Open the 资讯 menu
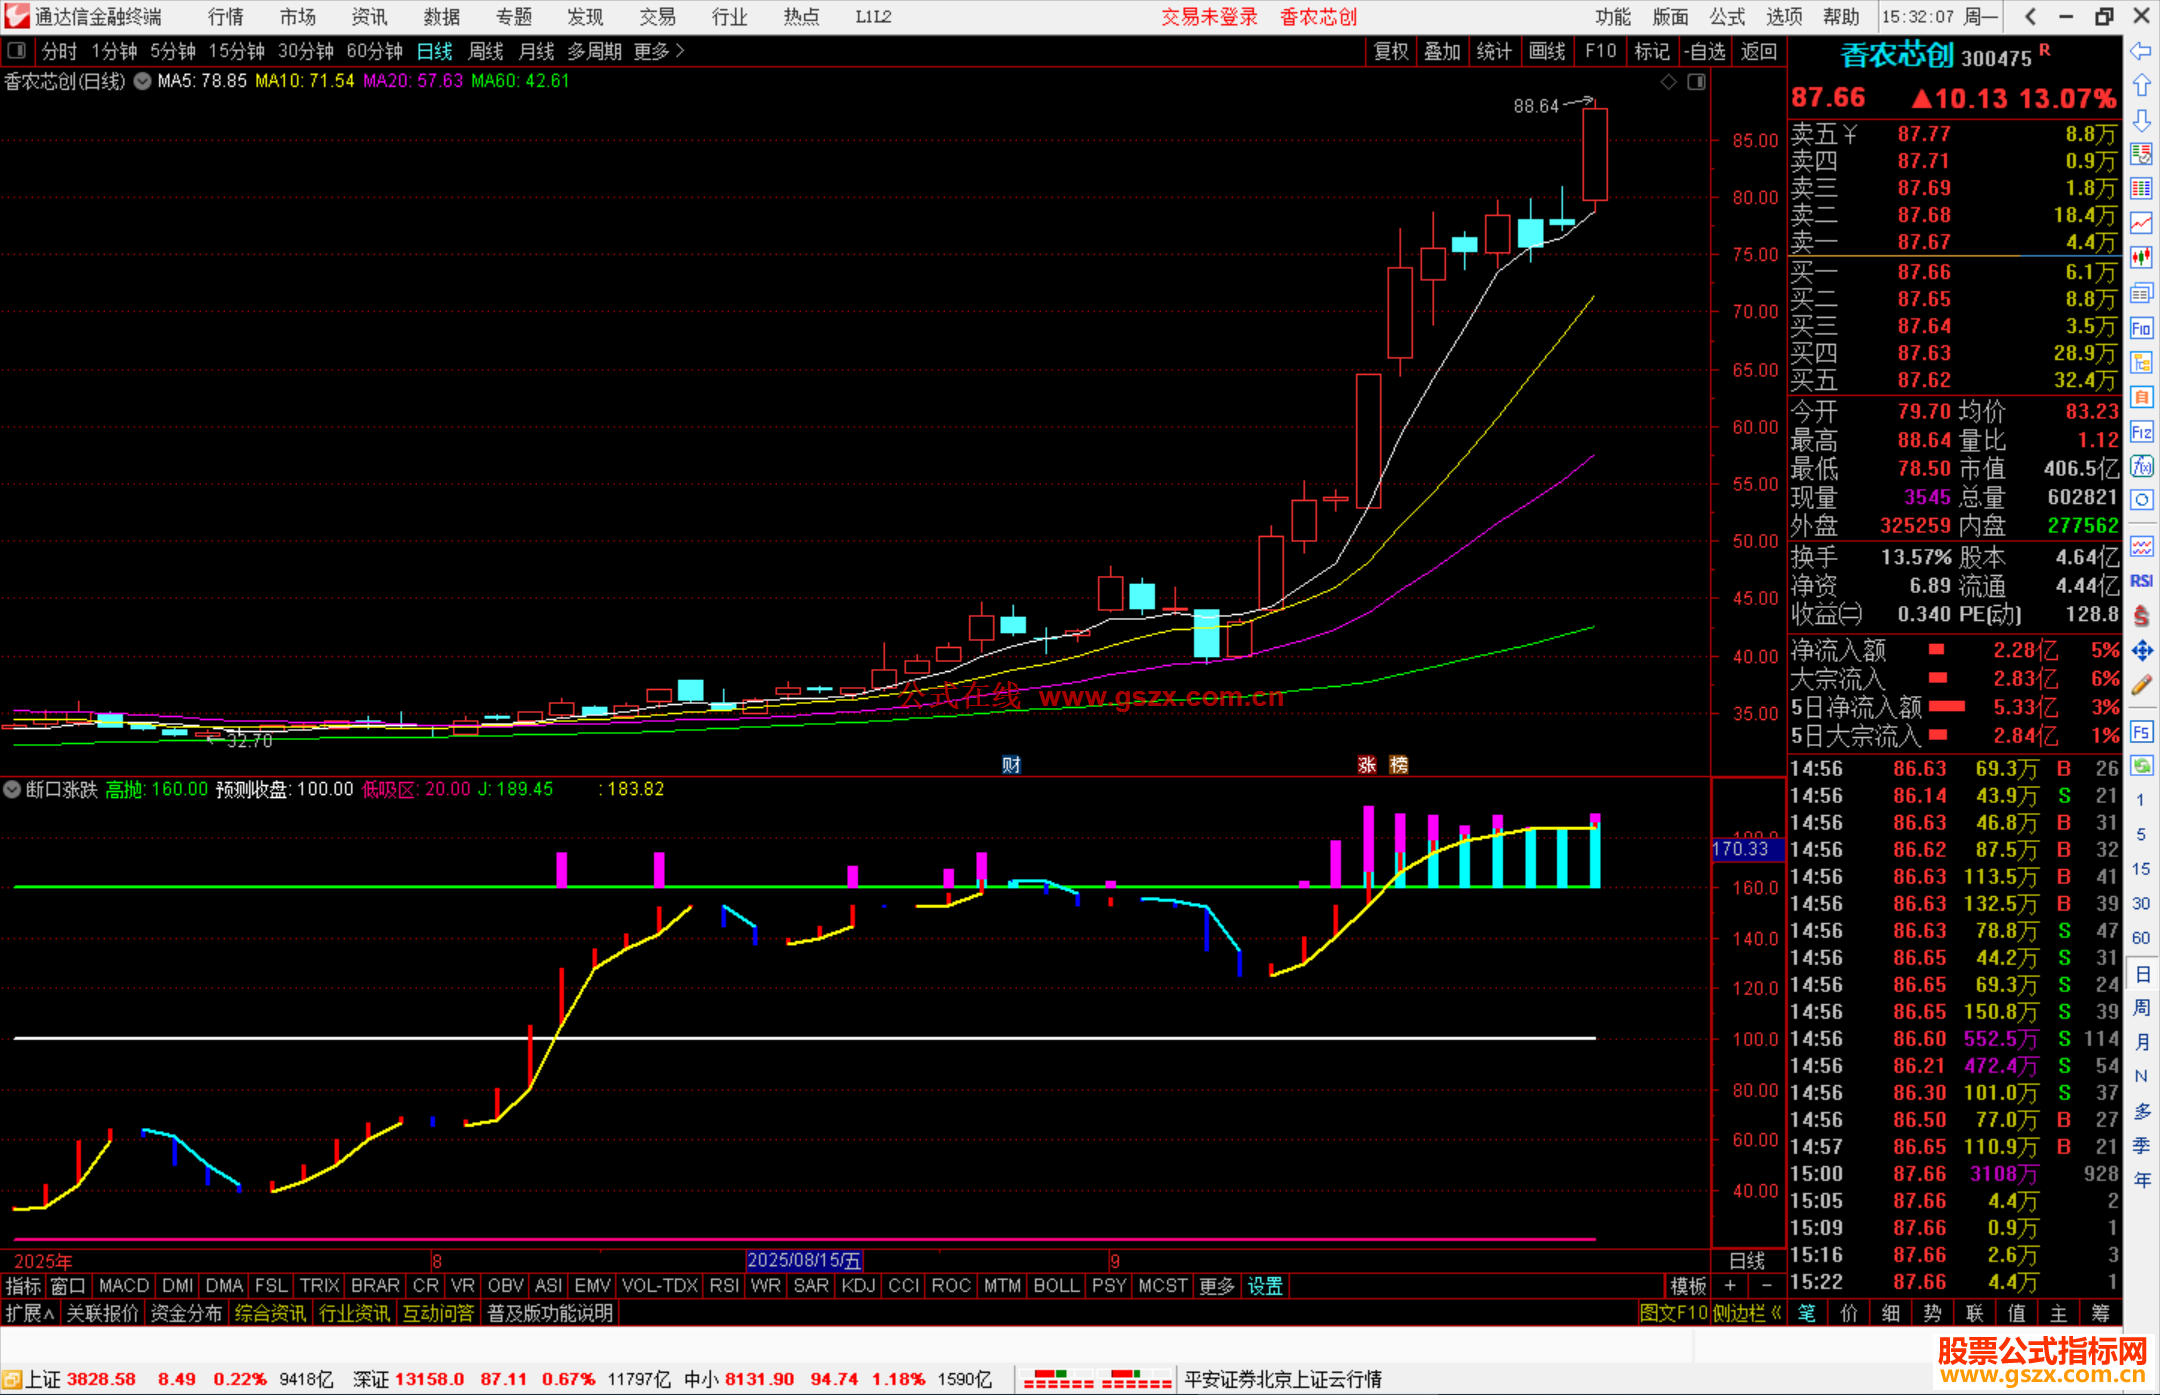Image resolution: width=2160 pixels, height=1395 pixels. point(370,17)
